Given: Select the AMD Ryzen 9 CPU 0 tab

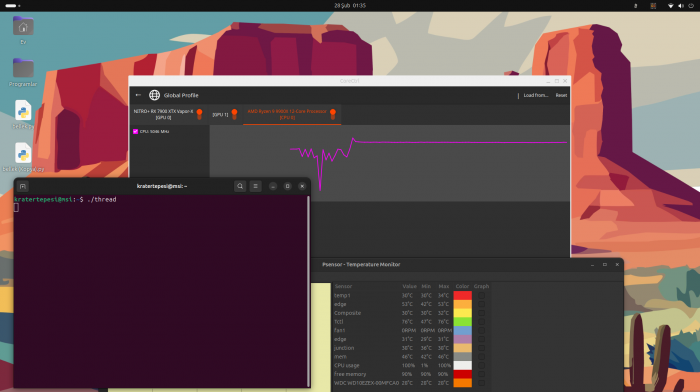Looking at the screenshot, I should 292,114.
